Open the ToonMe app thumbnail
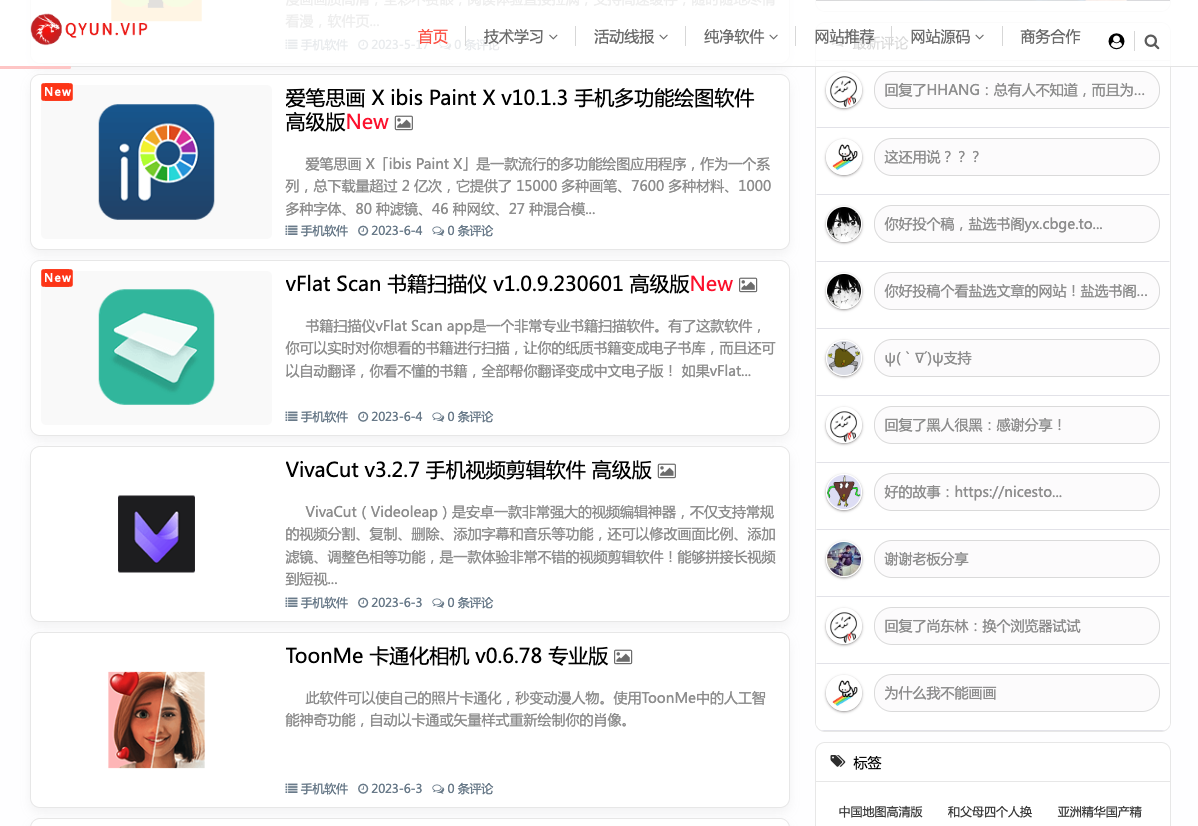1198x826 pixels. (157, 720)
